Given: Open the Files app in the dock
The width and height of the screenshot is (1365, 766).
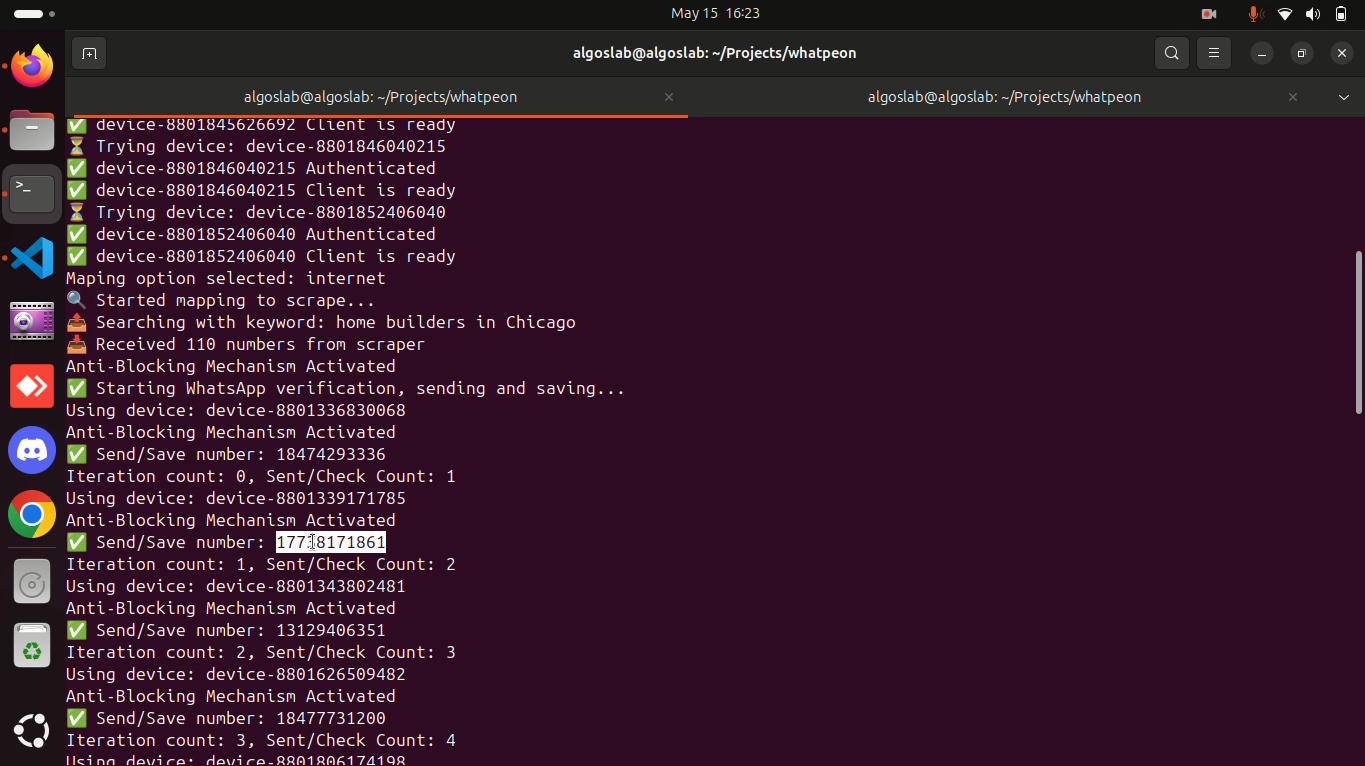Looking at the screenshot, I should point(32,130).
